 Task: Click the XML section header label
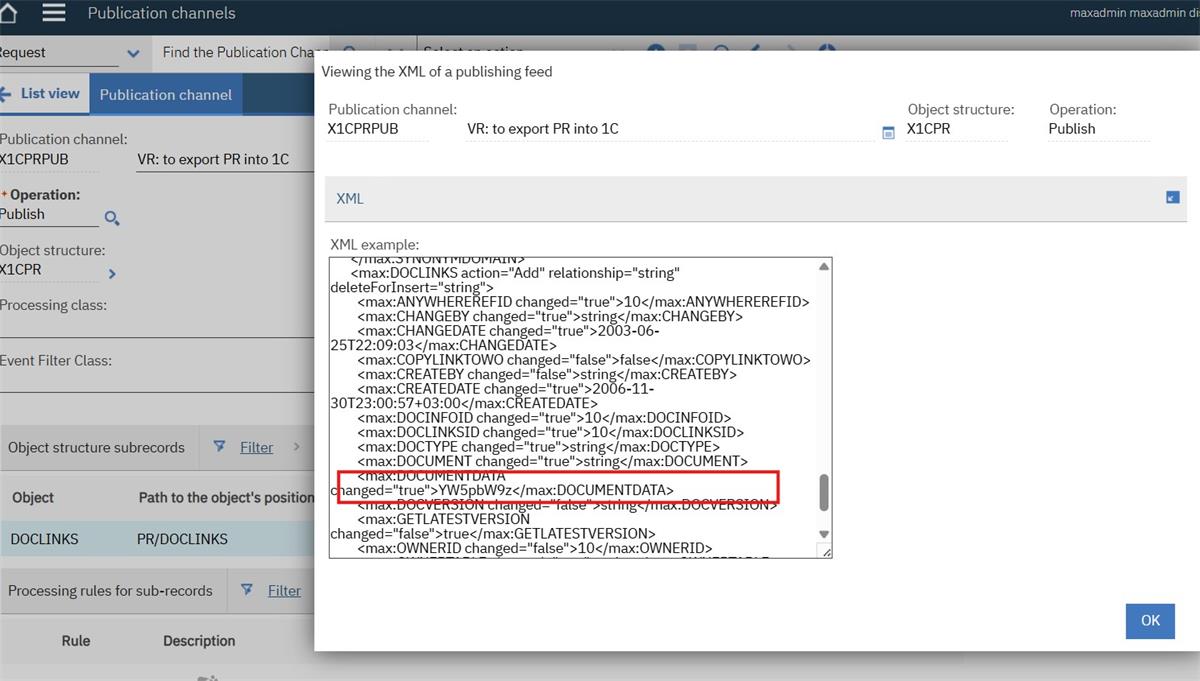(x=350, y=198)
